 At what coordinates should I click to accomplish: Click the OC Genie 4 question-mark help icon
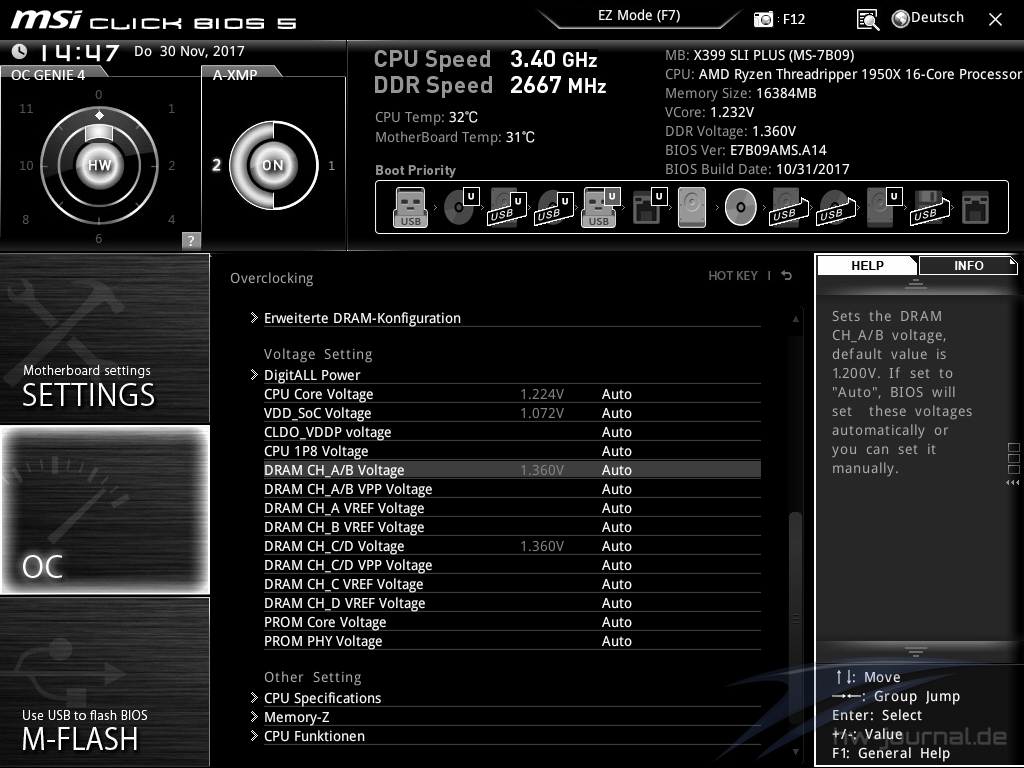(x=191, y=240)
